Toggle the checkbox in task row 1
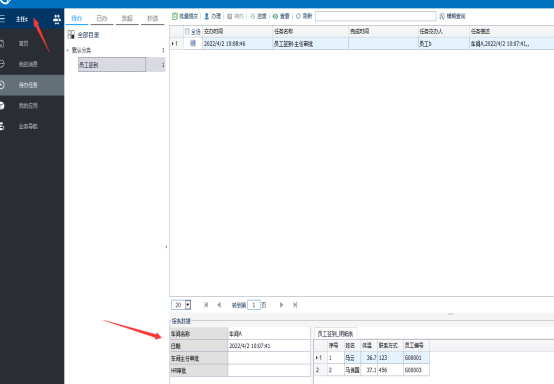The width and height of the screenshot is (554, 384). (193, 43)
